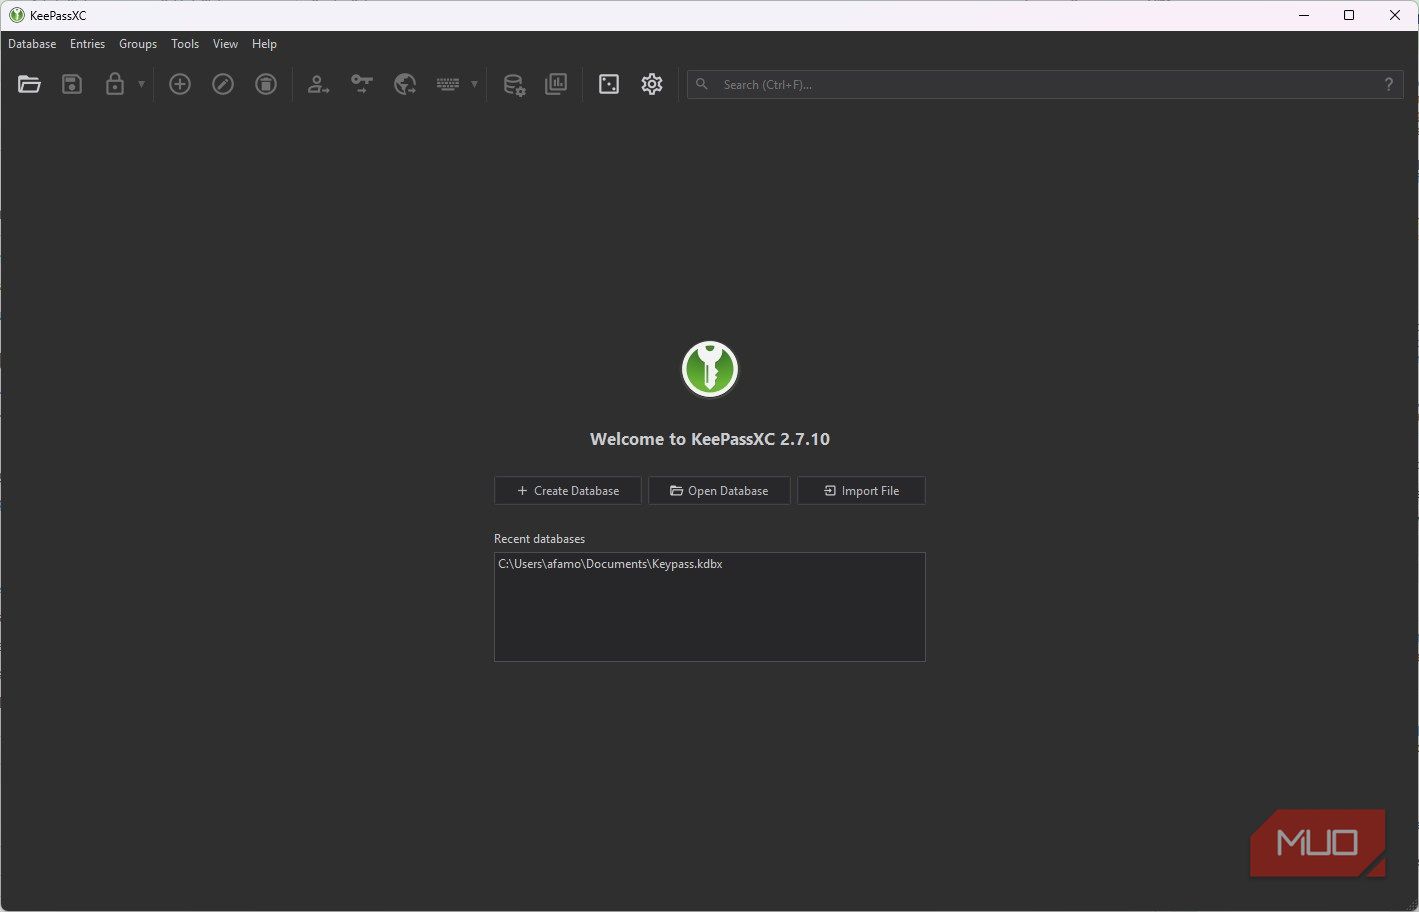The image size is (1419, 912).
Task: Open the Password Generator dice icon
Action: pyautogui.click(x=609, y=85)
